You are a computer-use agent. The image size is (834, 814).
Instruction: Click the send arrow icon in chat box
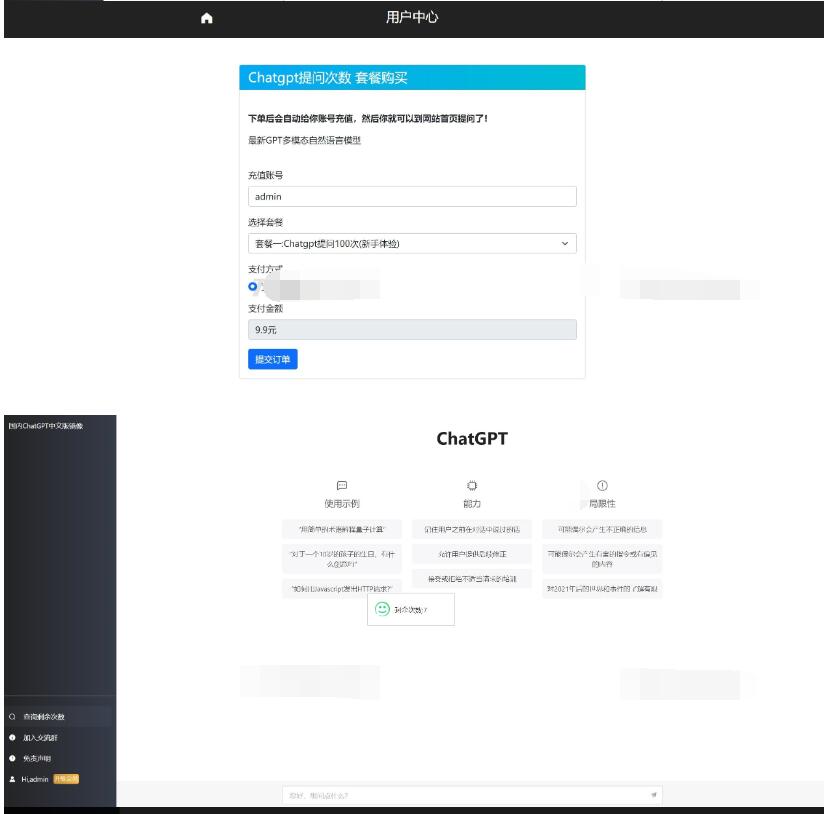pyautogui.click(x=655, y=795)
